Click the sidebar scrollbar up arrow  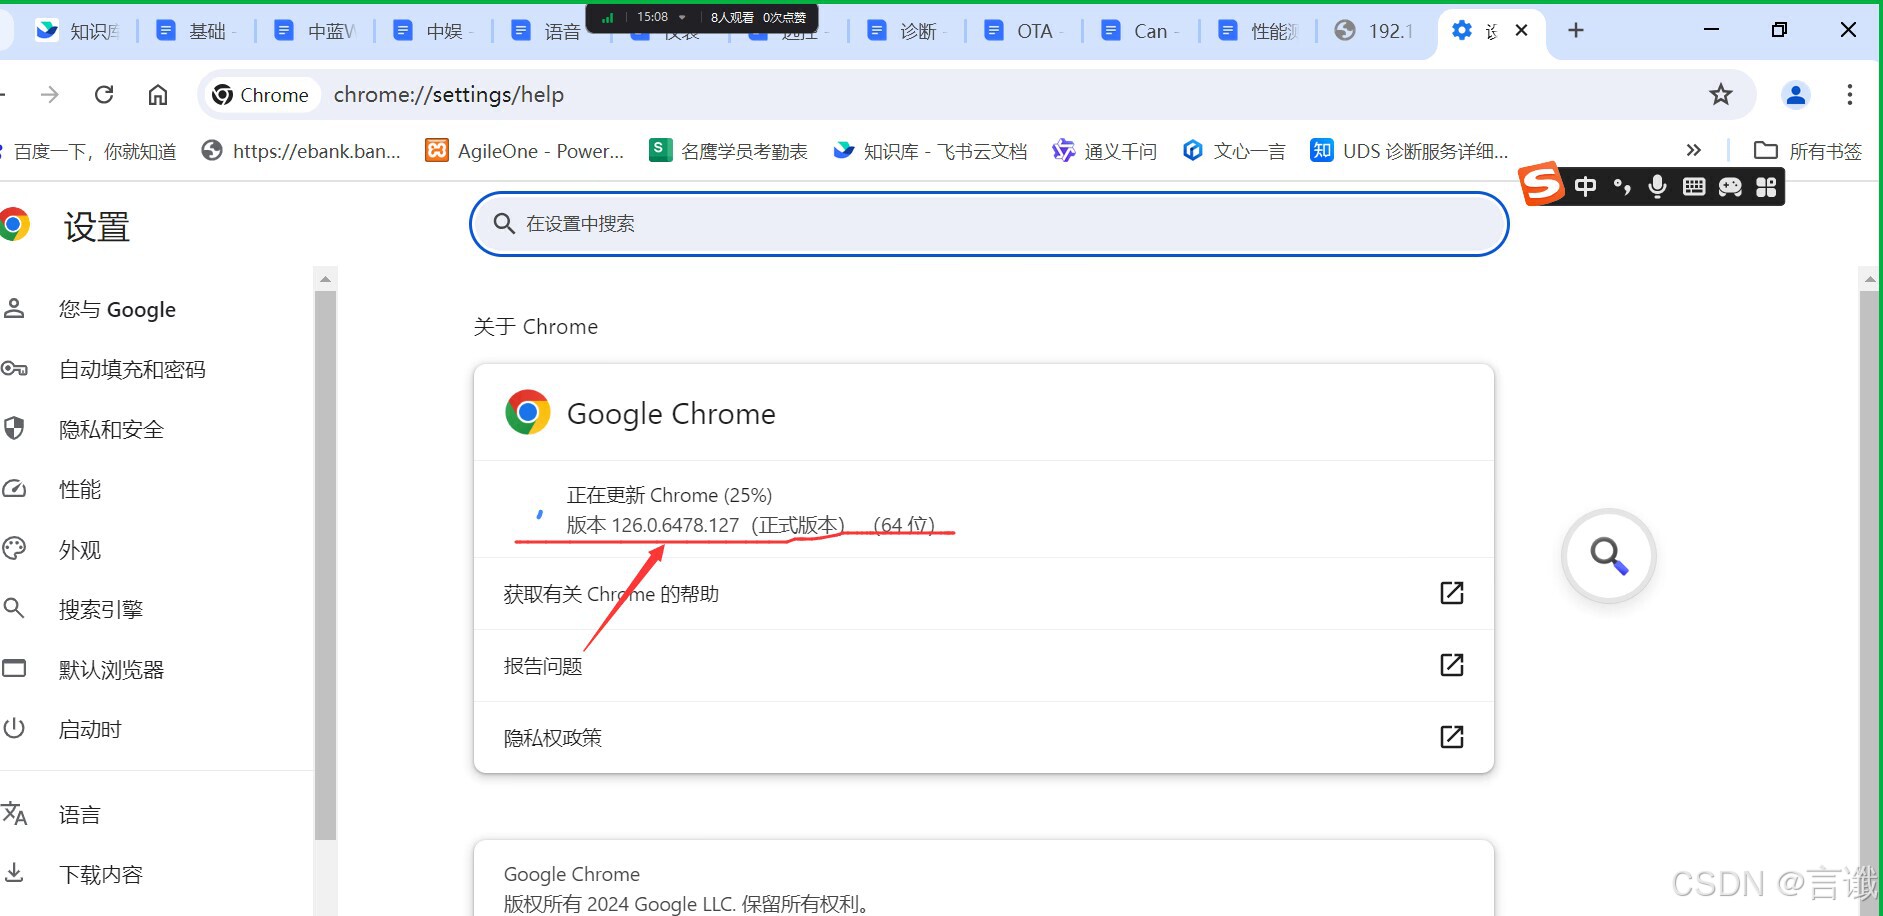(325, 280)
